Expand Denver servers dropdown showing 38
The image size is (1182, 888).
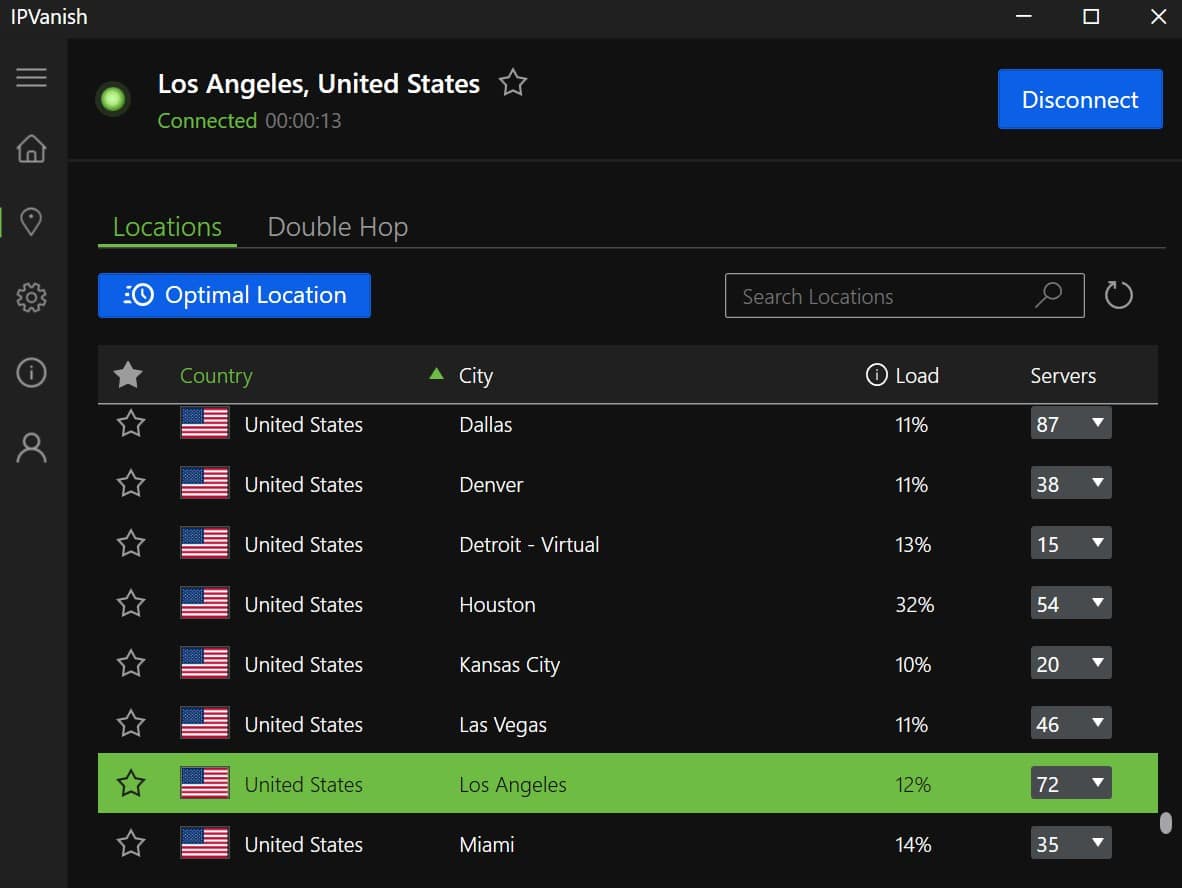click(1070, 483)
